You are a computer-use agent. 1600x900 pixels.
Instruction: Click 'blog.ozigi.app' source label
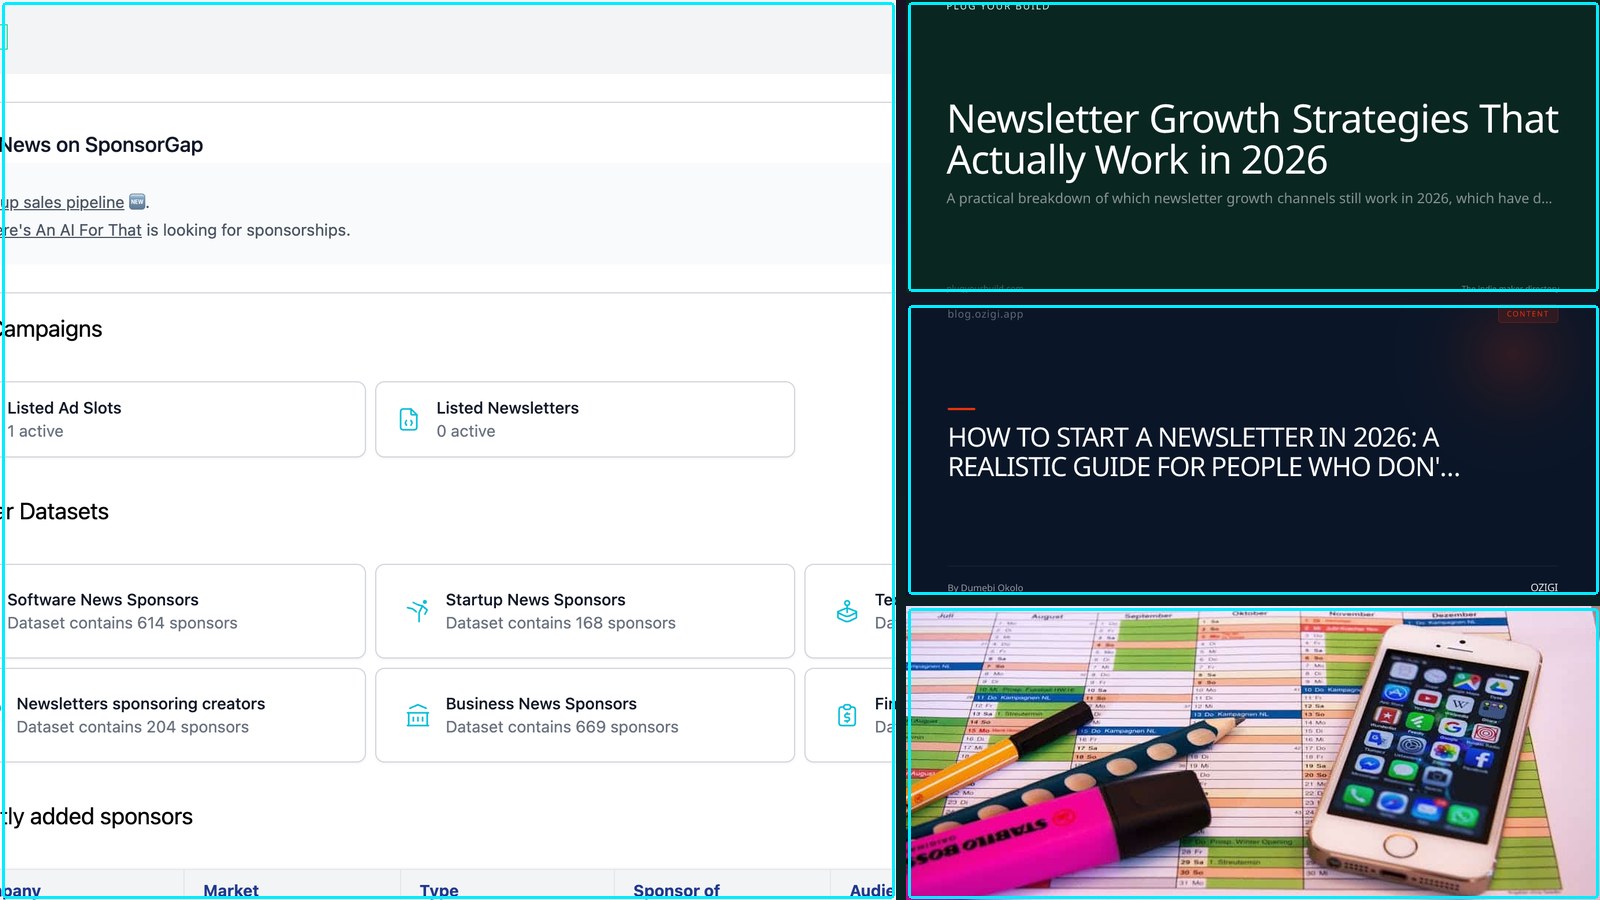coord(985,314)
